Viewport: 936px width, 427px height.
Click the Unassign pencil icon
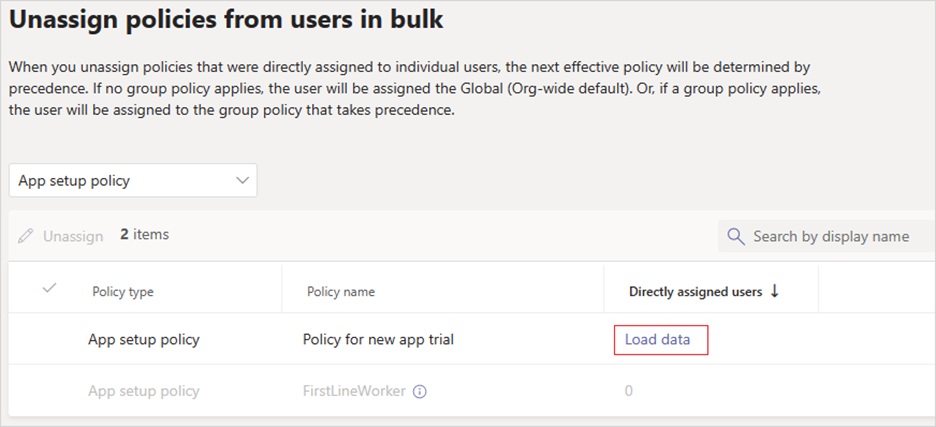coord(26,236)
